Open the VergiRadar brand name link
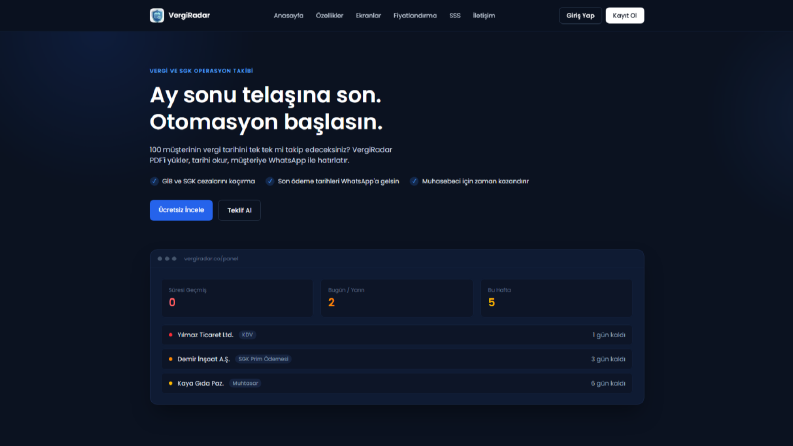 pyautogui.click(x=189, y=16)
